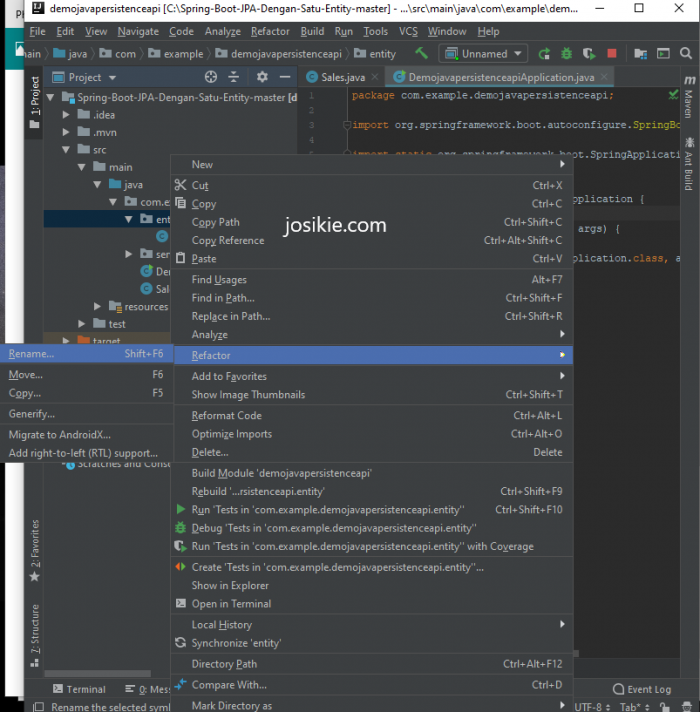Viewport: 700px width, 712px height.
Task: Click the UTF-8 encoding in status bar
Action: click(x=592, y=707)
